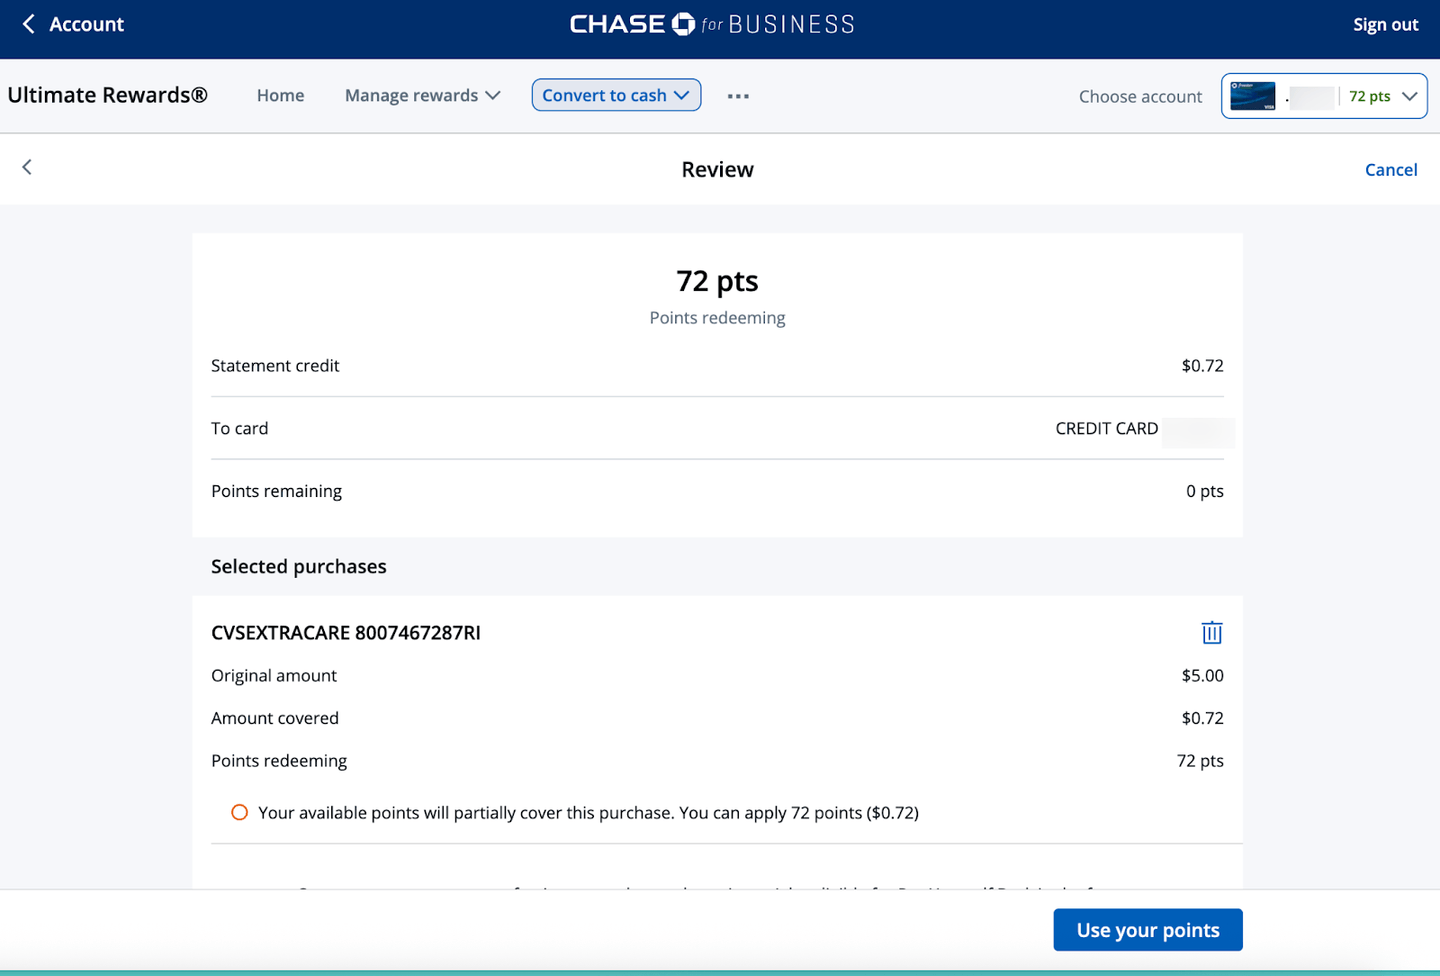
Task: Expand the Convert to cash dropdown
Action: click(x=616, y=95)
